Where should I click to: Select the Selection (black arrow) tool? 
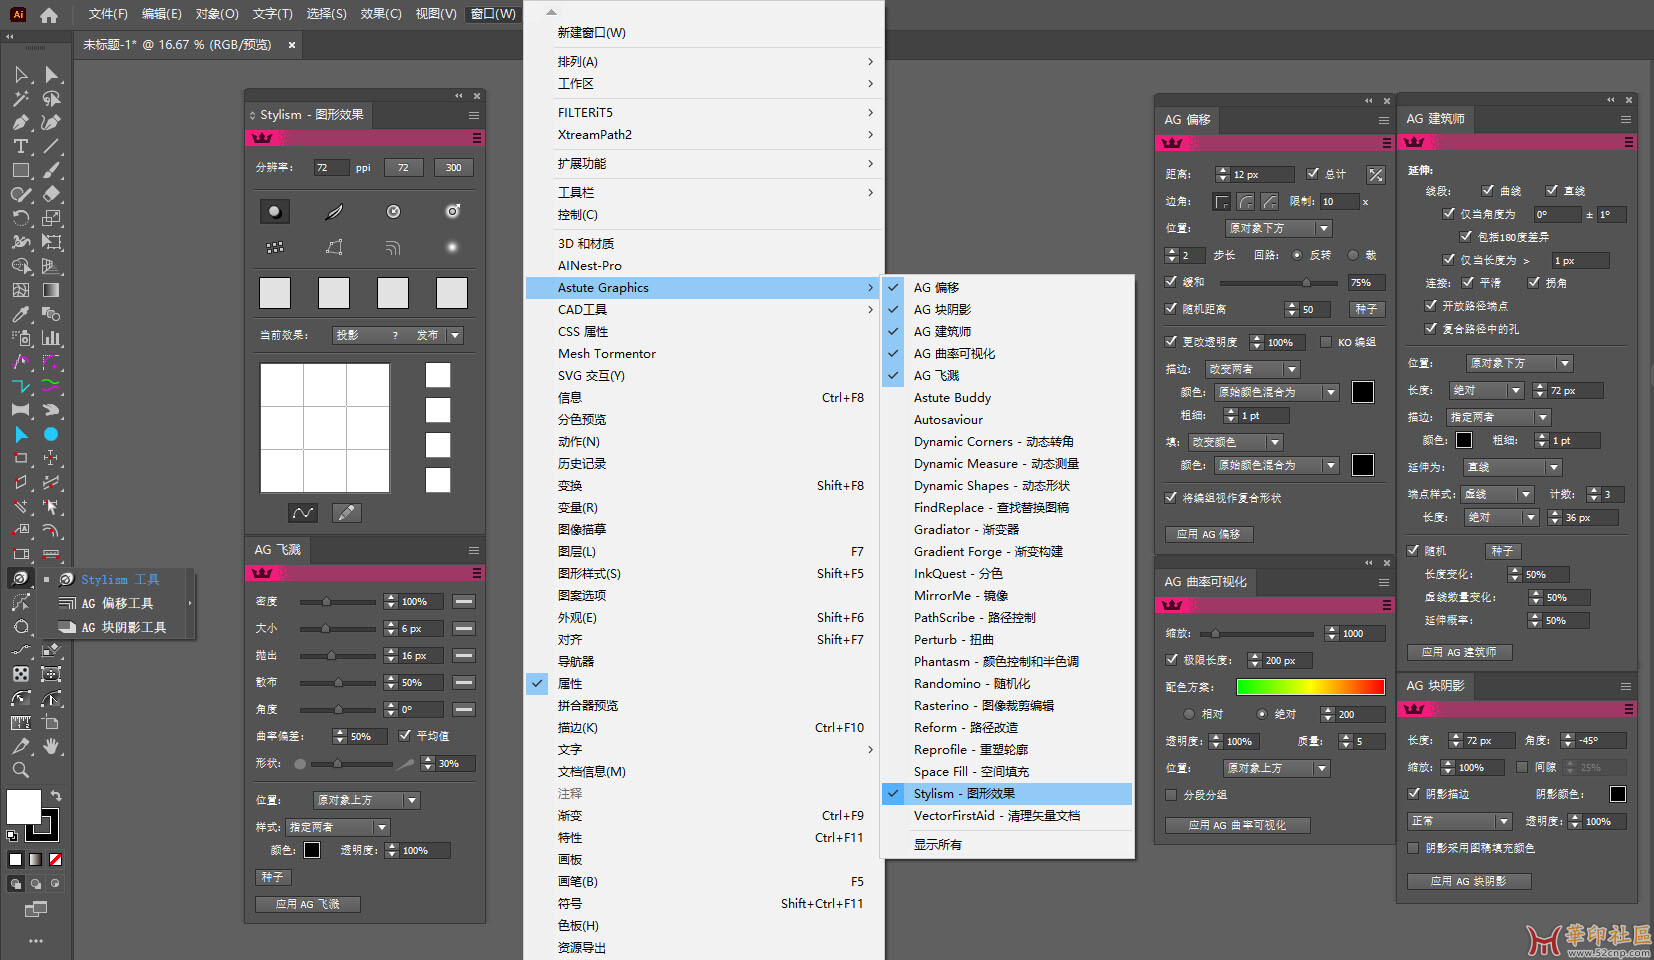click(x=21, y=75)
